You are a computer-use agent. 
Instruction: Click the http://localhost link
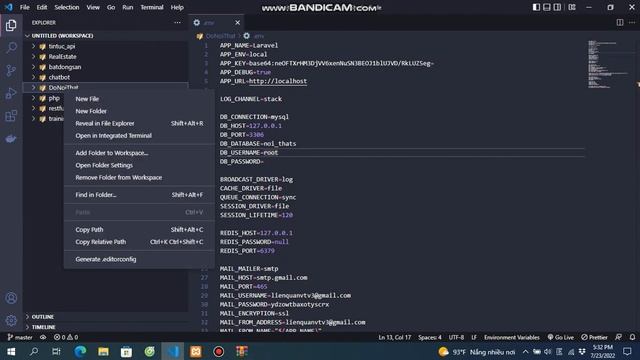pyautogui.click(x=278, y=81)
